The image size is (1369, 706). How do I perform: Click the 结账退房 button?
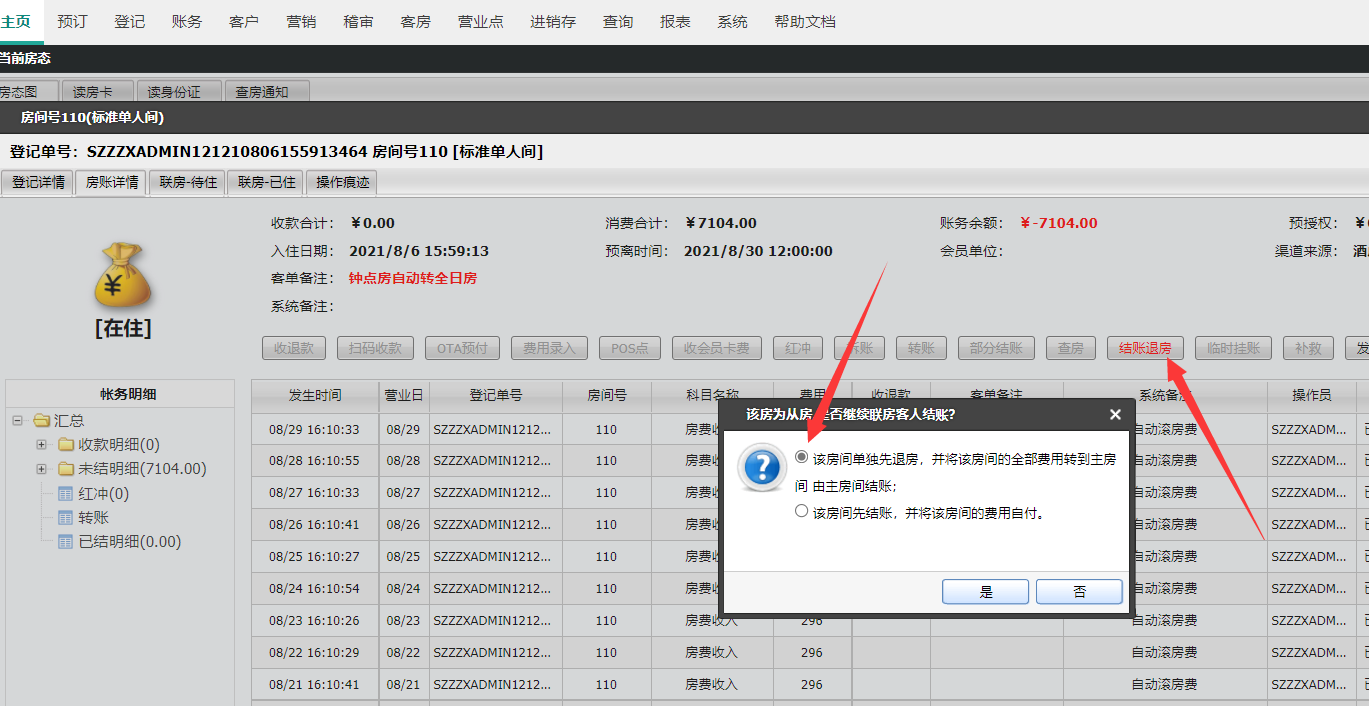click(x=1145, y=348)
